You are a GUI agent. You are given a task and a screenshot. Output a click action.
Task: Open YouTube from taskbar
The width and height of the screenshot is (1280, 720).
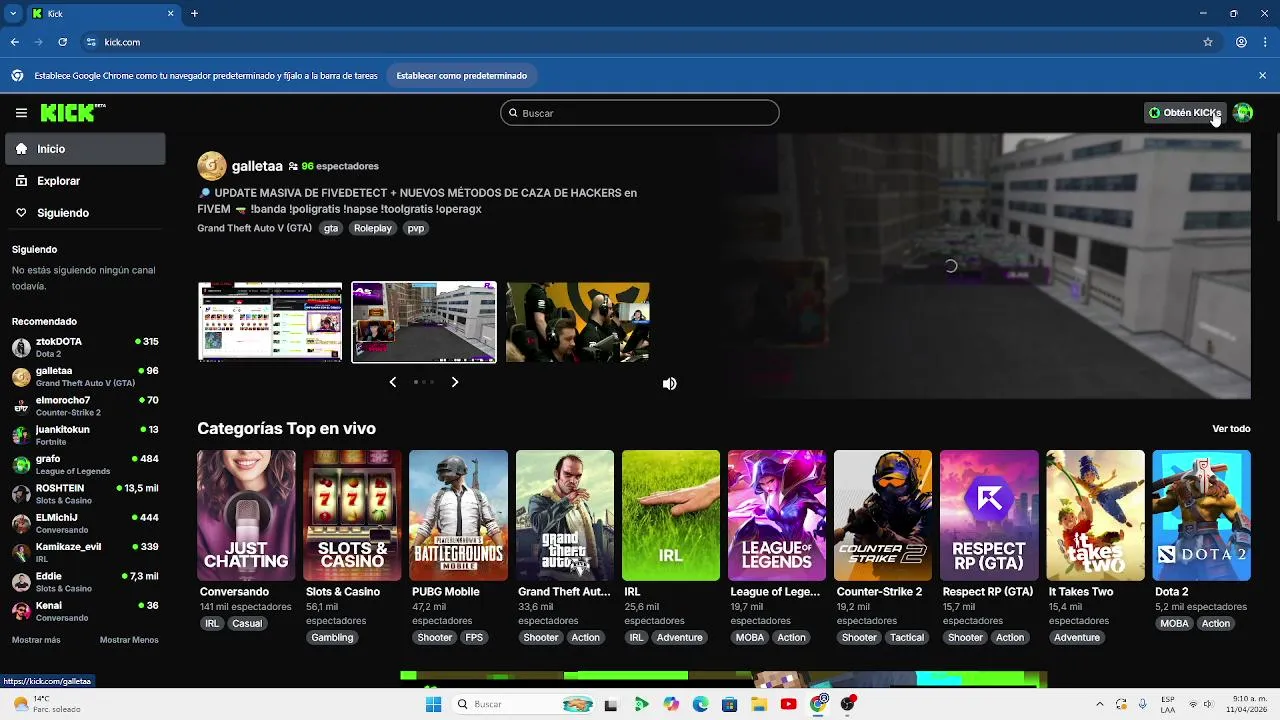788,704
